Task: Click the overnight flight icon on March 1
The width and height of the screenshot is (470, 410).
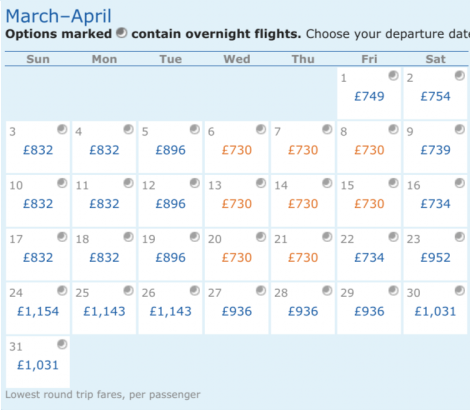Action: 393,76
